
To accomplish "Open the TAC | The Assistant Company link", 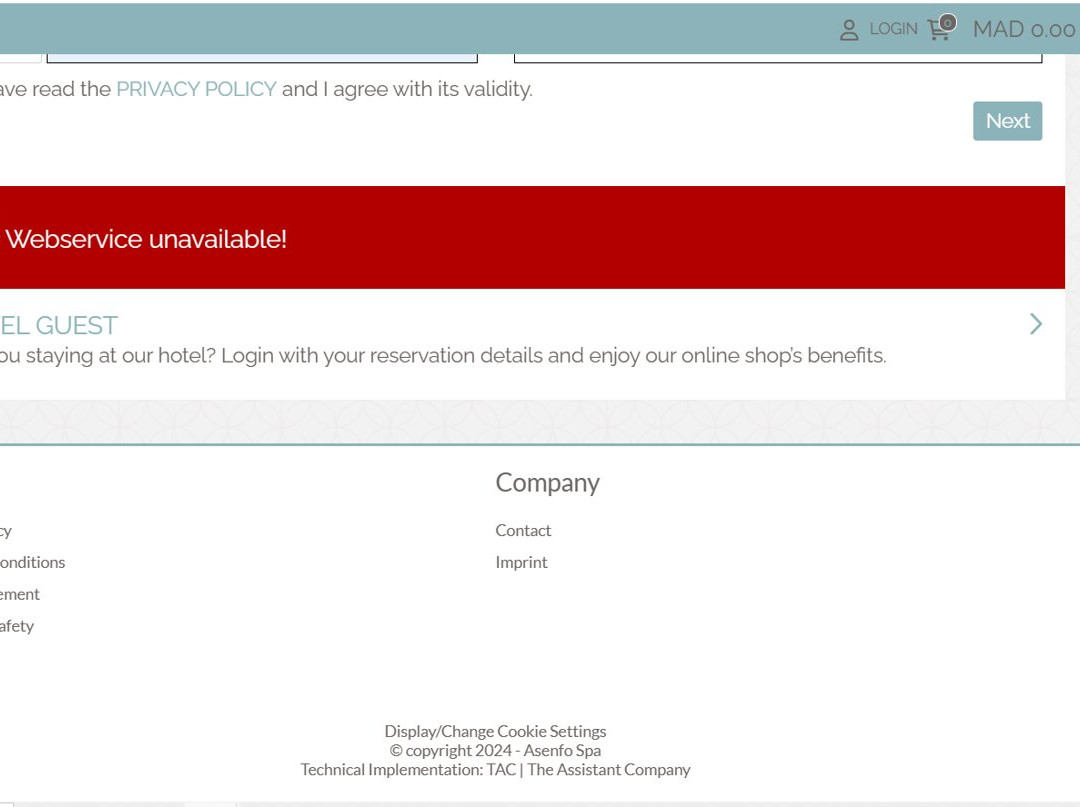I will point(588,769).
